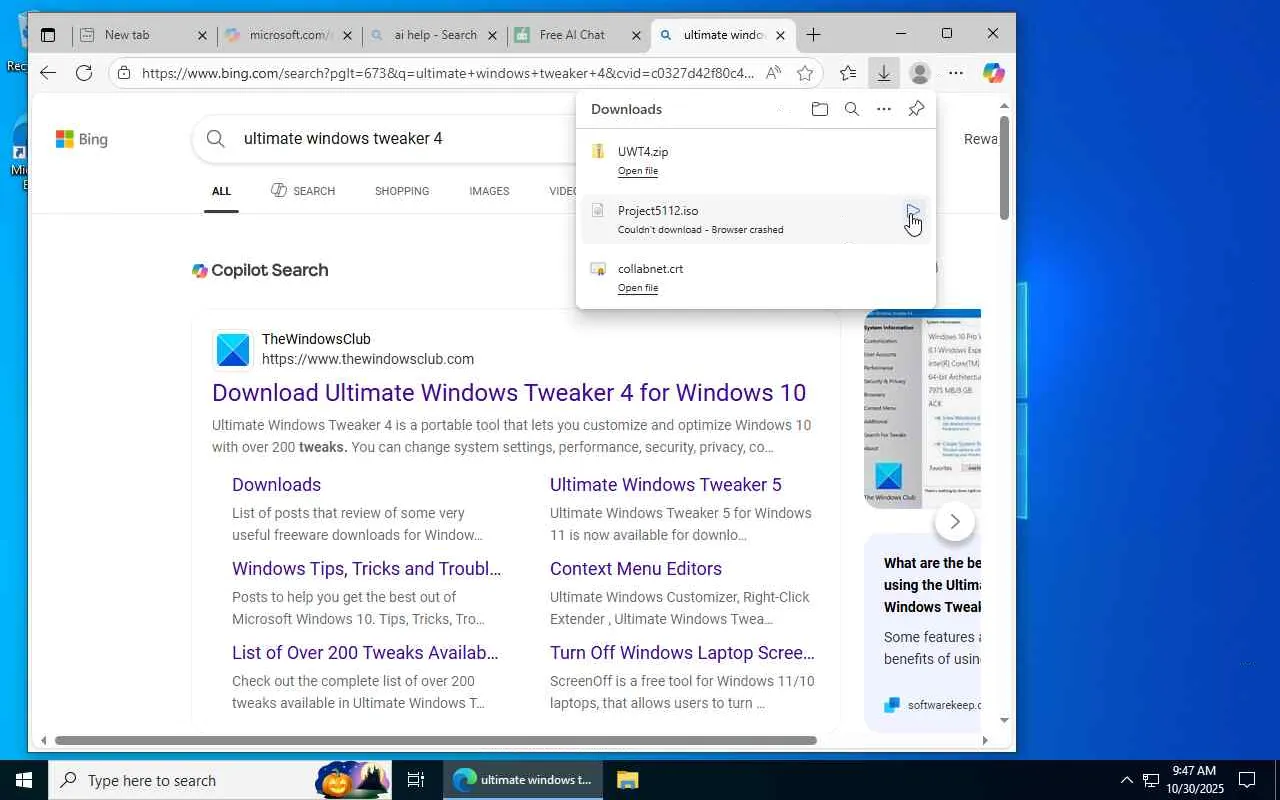Select the SHOPPING results tab
Image resolution: width=1280 pixels, height=800 pixels.
tap(402, 191)
